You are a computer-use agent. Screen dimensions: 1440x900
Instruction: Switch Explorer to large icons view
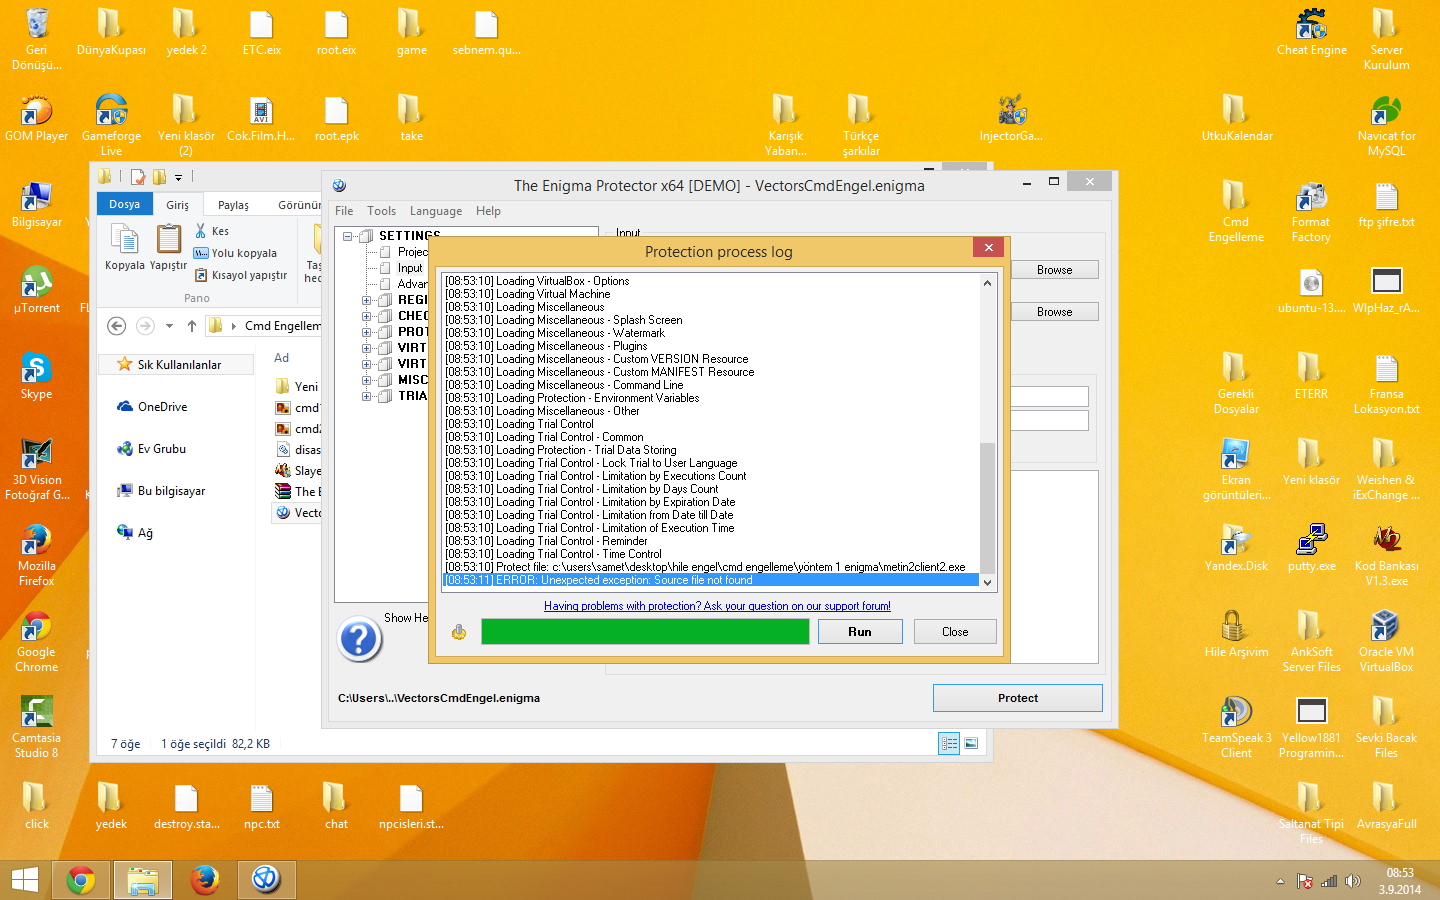(x=971, y=743)
